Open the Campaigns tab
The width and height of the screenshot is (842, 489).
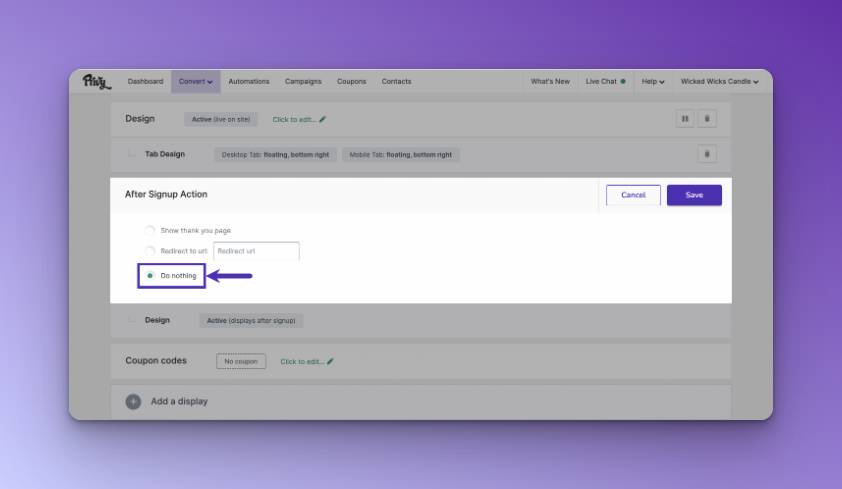pyautogui.click(x=303, y=82)
